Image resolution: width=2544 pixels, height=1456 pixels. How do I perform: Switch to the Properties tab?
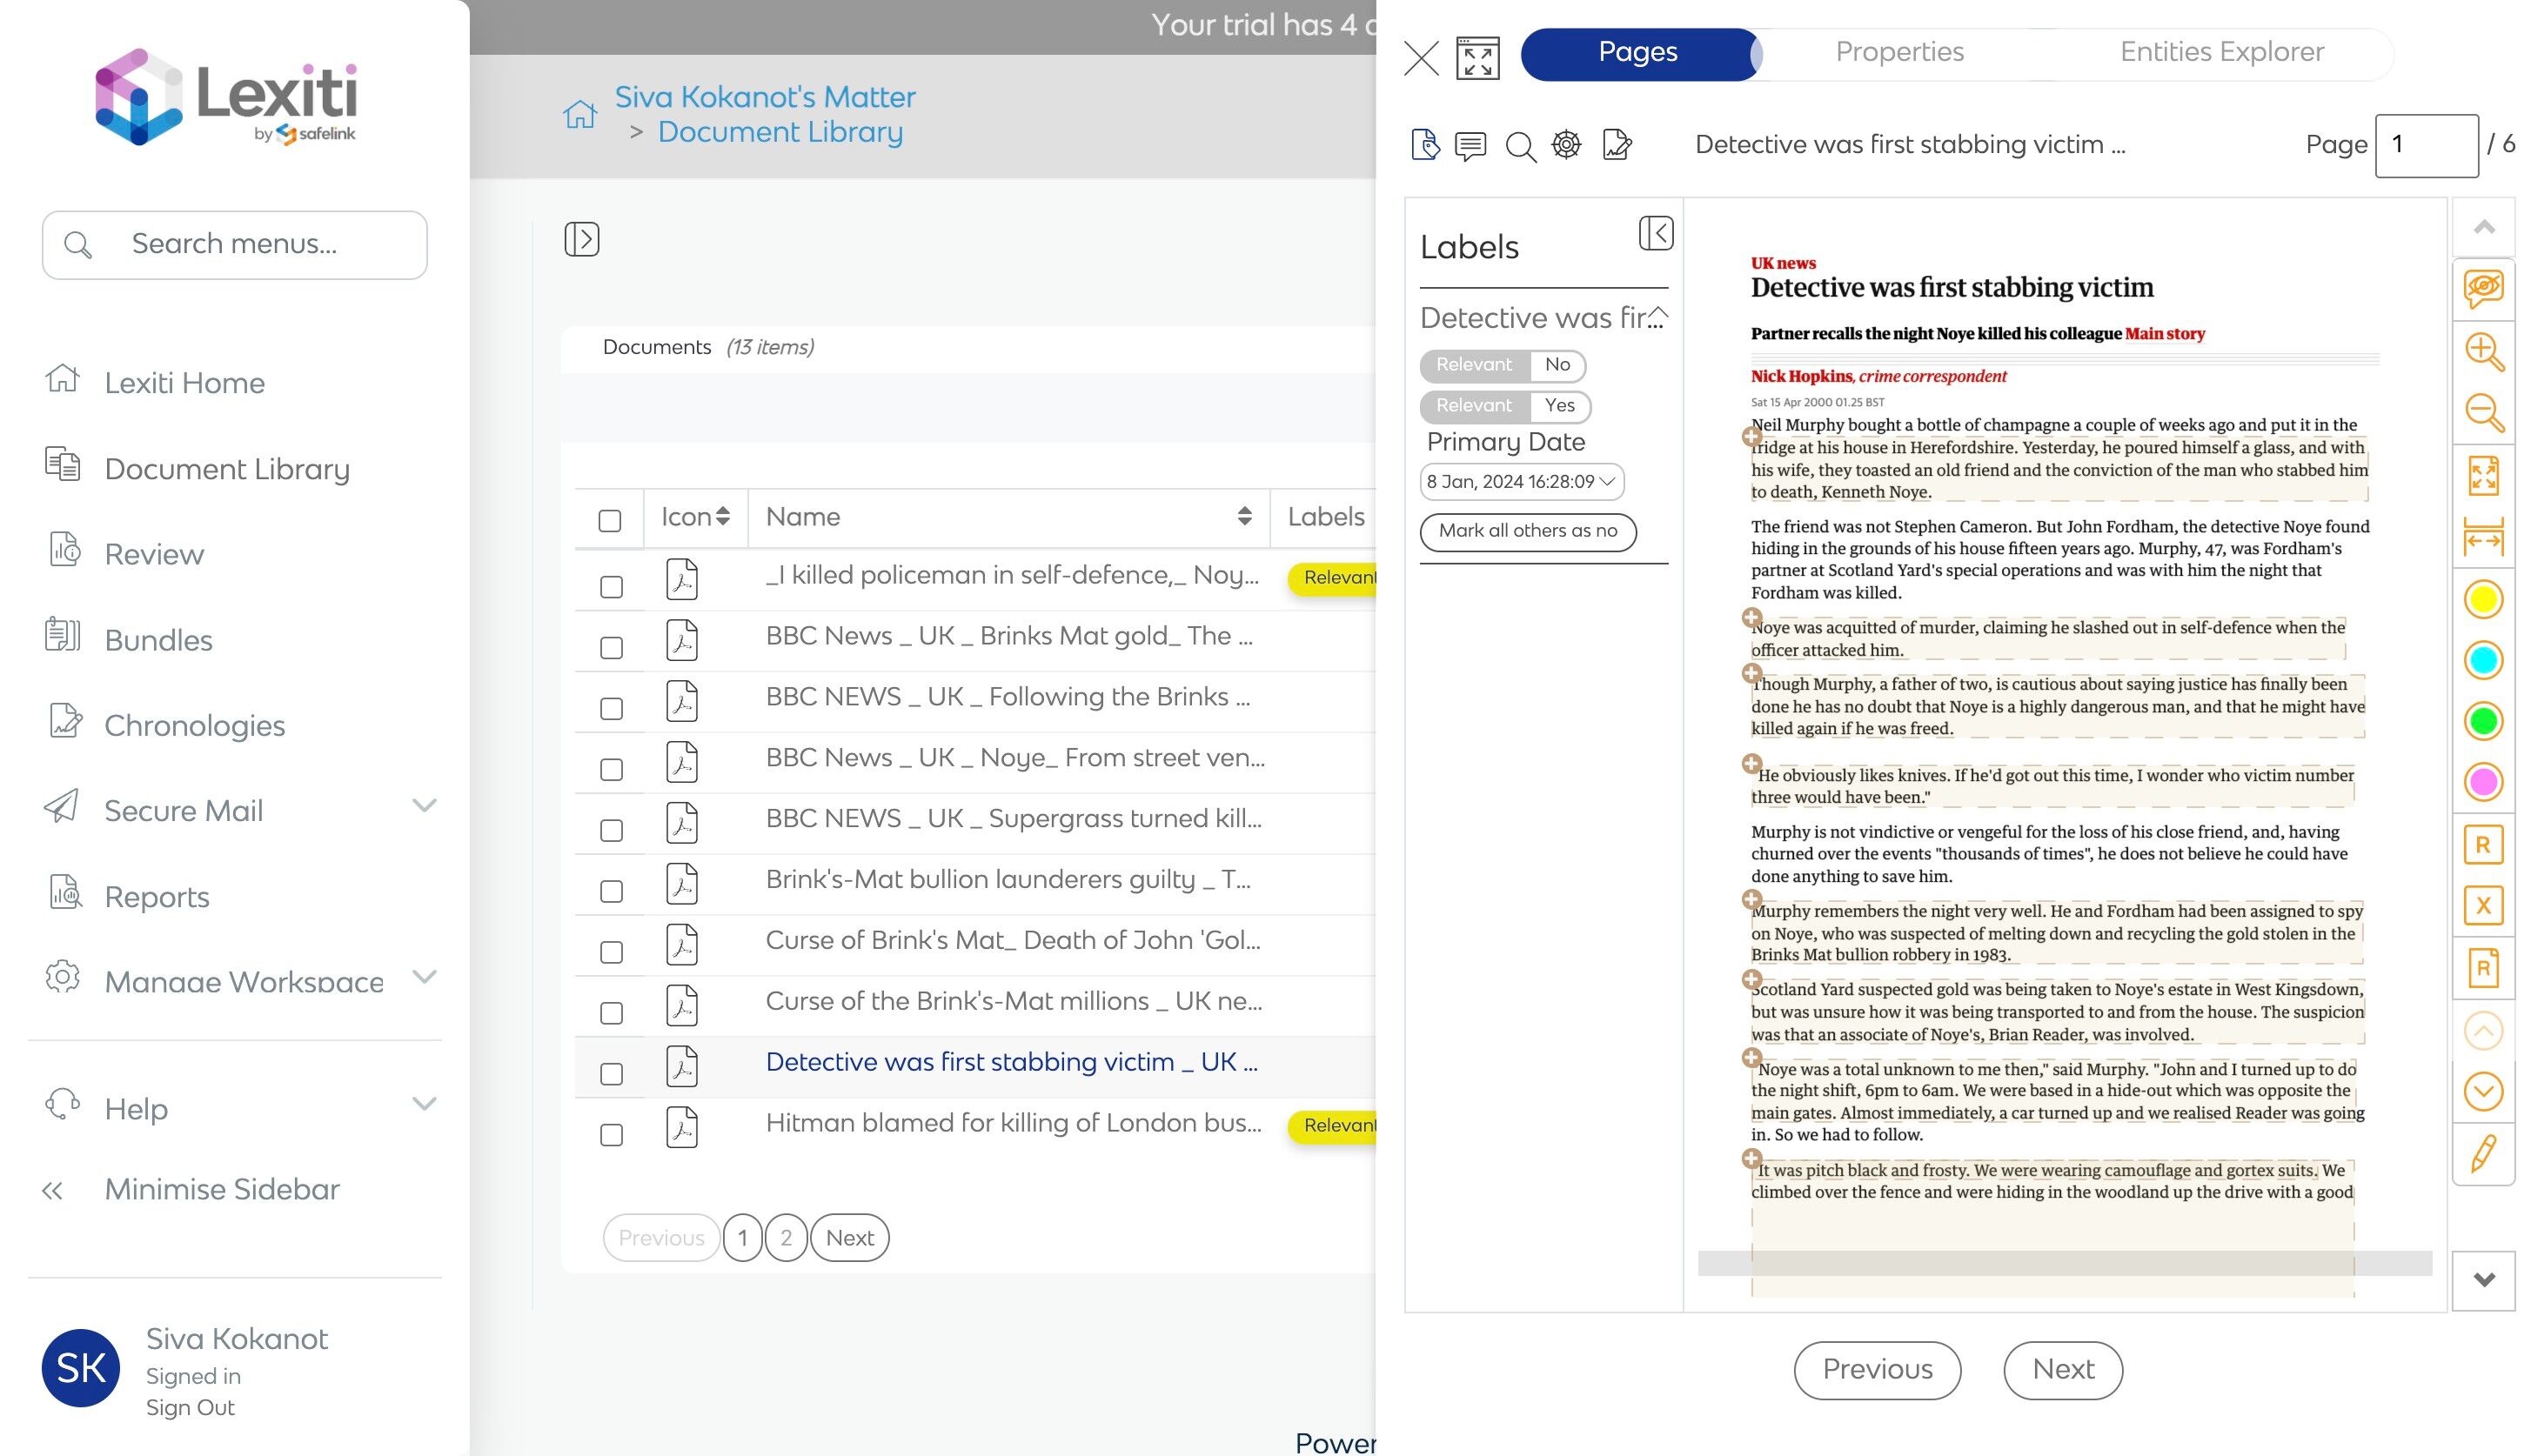click(1899, 52)
